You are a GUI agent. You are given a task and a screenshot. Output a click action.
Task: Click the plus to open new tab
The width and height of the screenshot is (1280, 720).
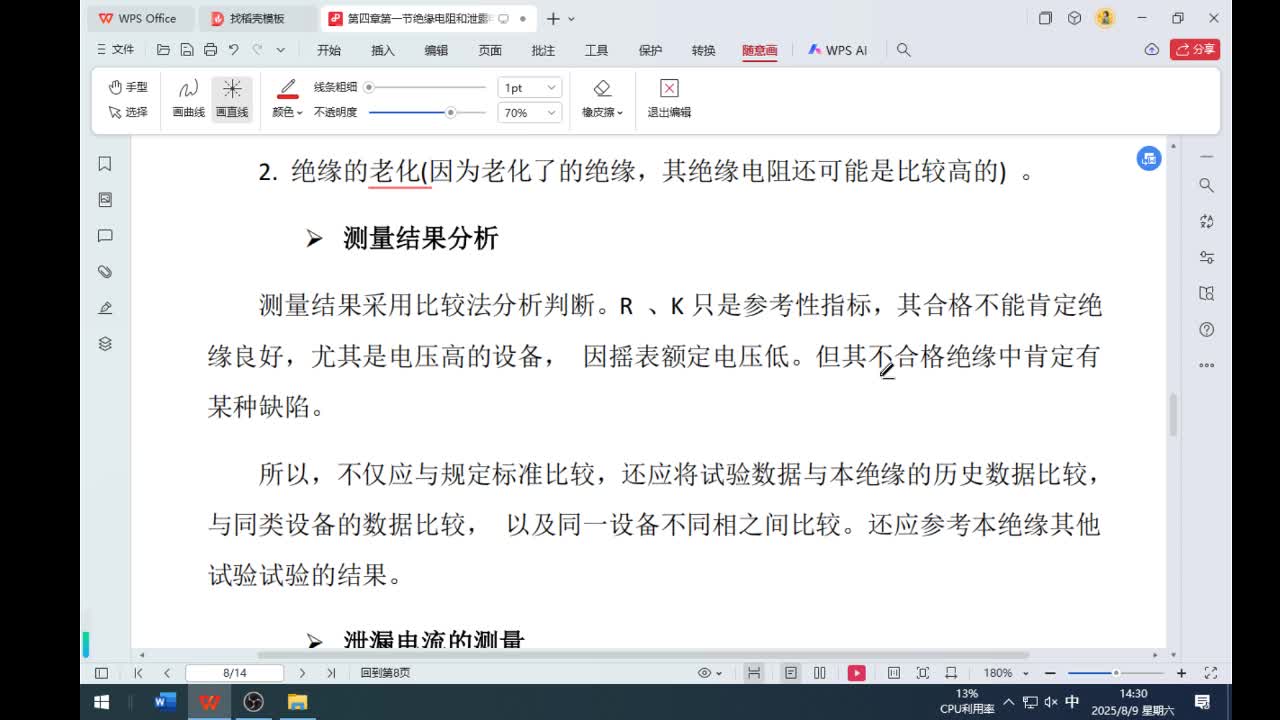click(553, 18)
